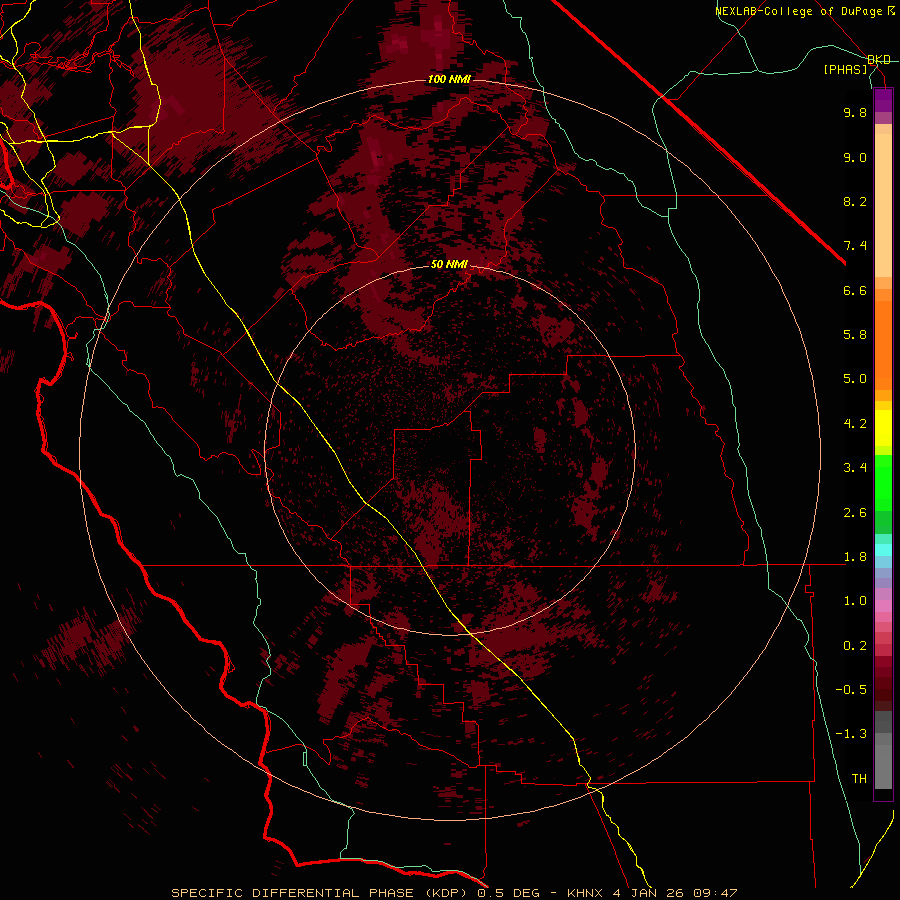Screen dimensions: 900x900
Task: Select the 3.4 scale label
Action: pos(855,468)
